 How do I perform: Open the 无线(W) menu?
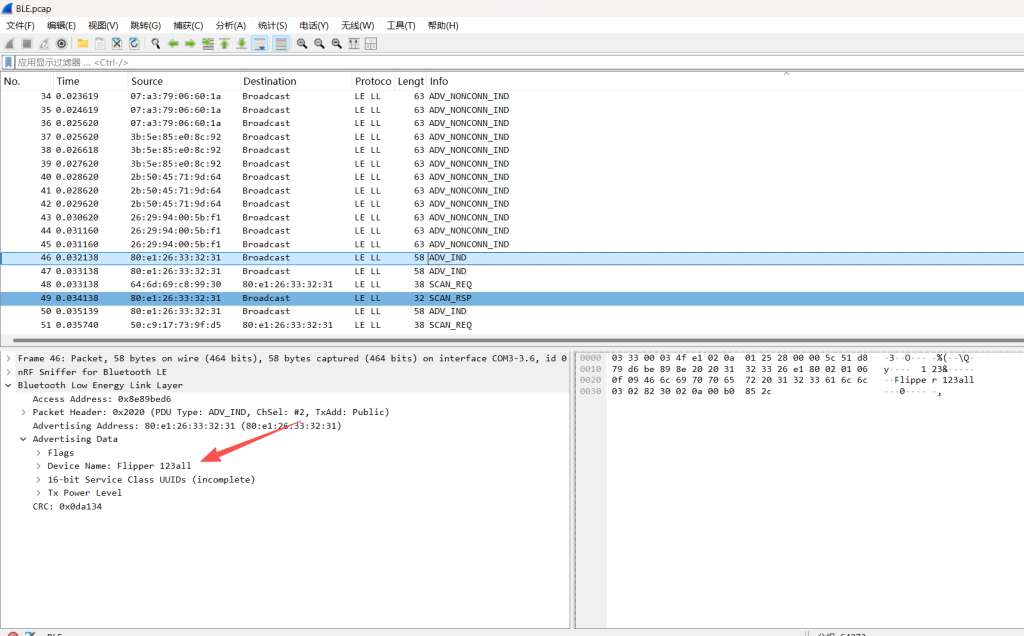point(357,25)
